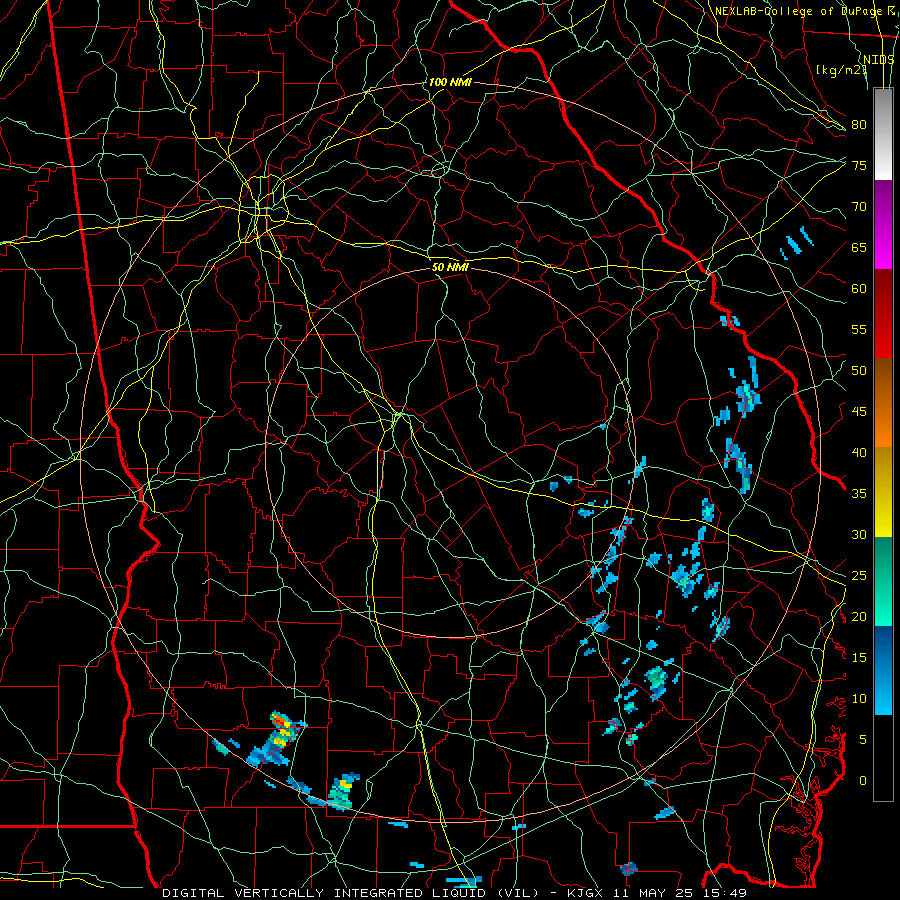Viewport: 900px width, 900px height.
Task: Click the "5" value on the VIL scale
Action: [x=863, y=739]
